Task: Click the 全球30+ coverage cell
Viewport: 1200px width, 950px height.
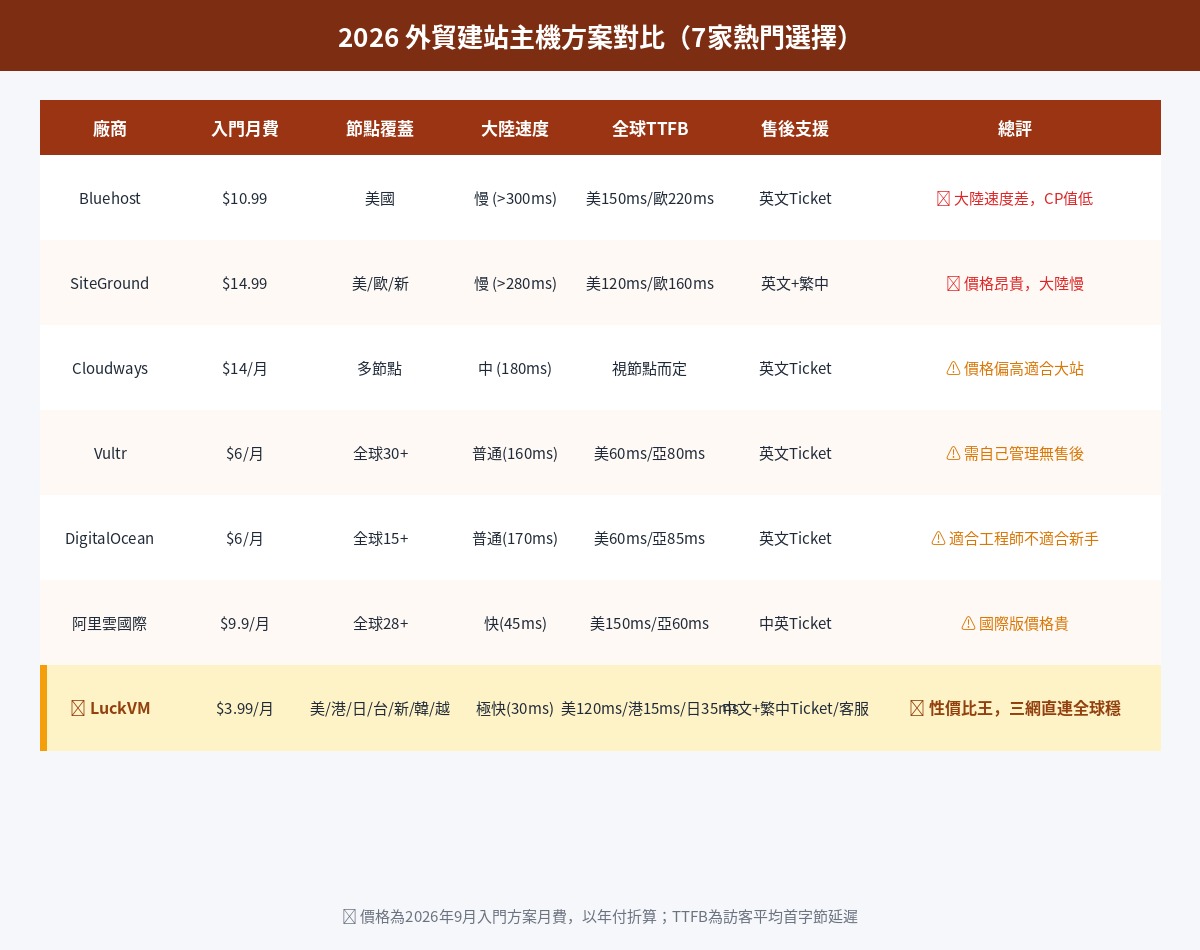Action: pyautogui.click(x=380, y=453)
